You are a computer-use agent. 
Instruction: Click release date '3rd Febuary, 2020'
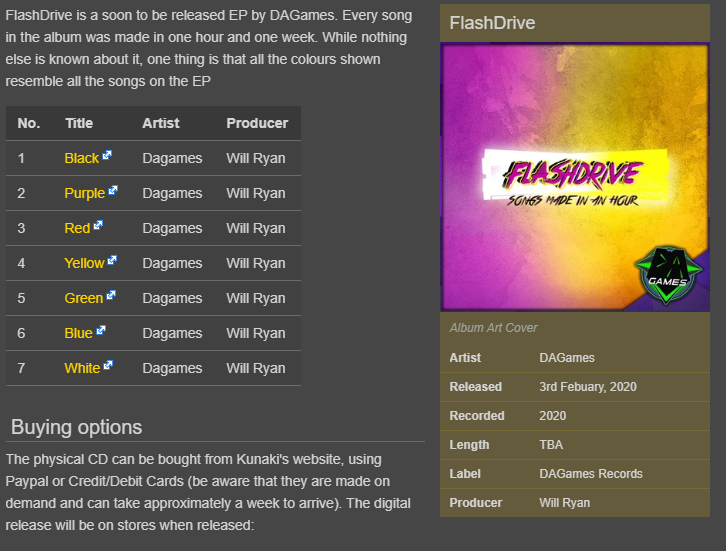tap(588, 387)
